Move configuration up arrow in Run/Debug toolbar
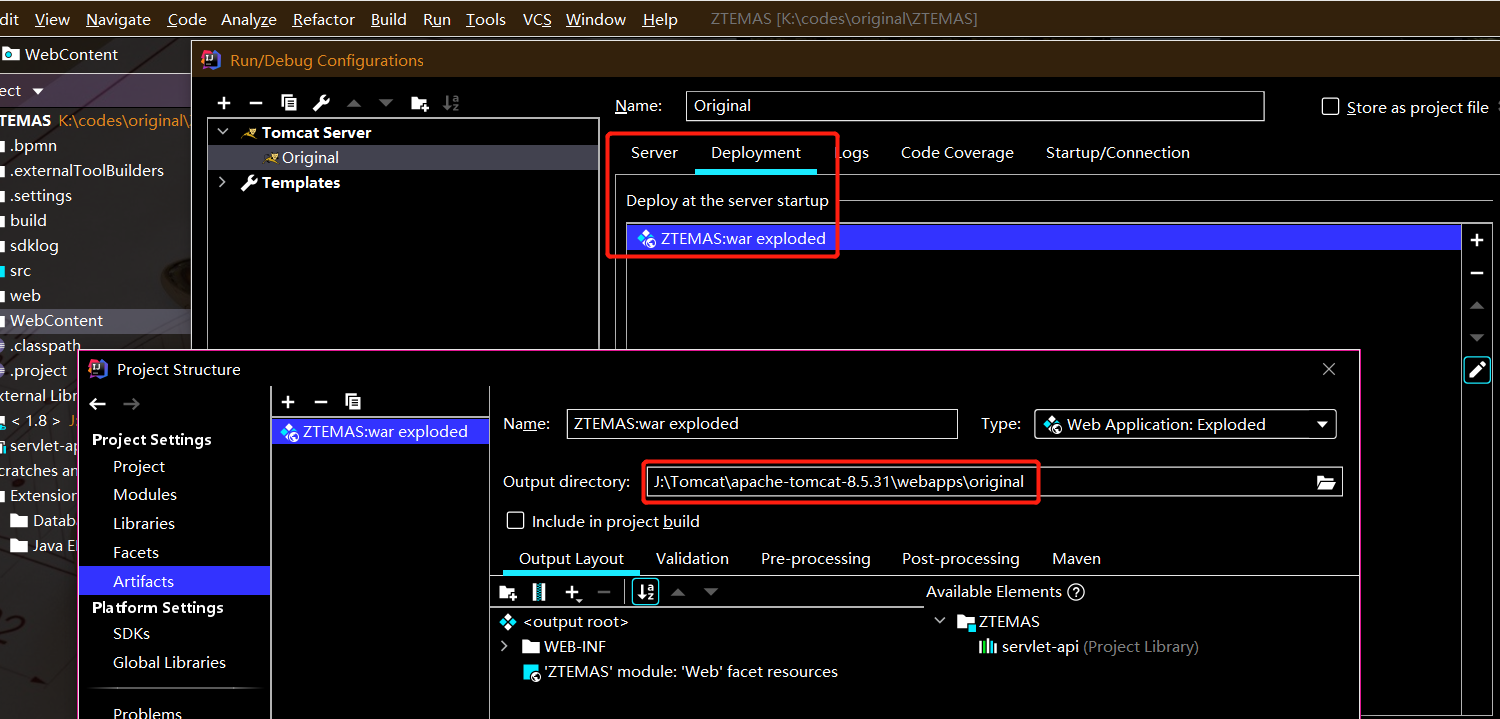Image resolution: width=1500 pixels, height=719 pixels. tap(354, 103)
